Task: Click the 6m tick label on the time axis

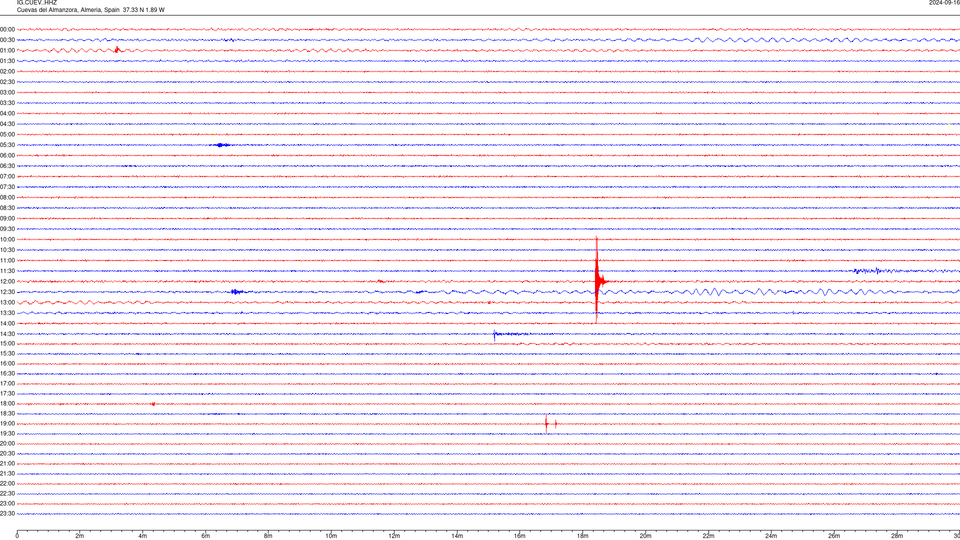Action: (x=206, y=536)
